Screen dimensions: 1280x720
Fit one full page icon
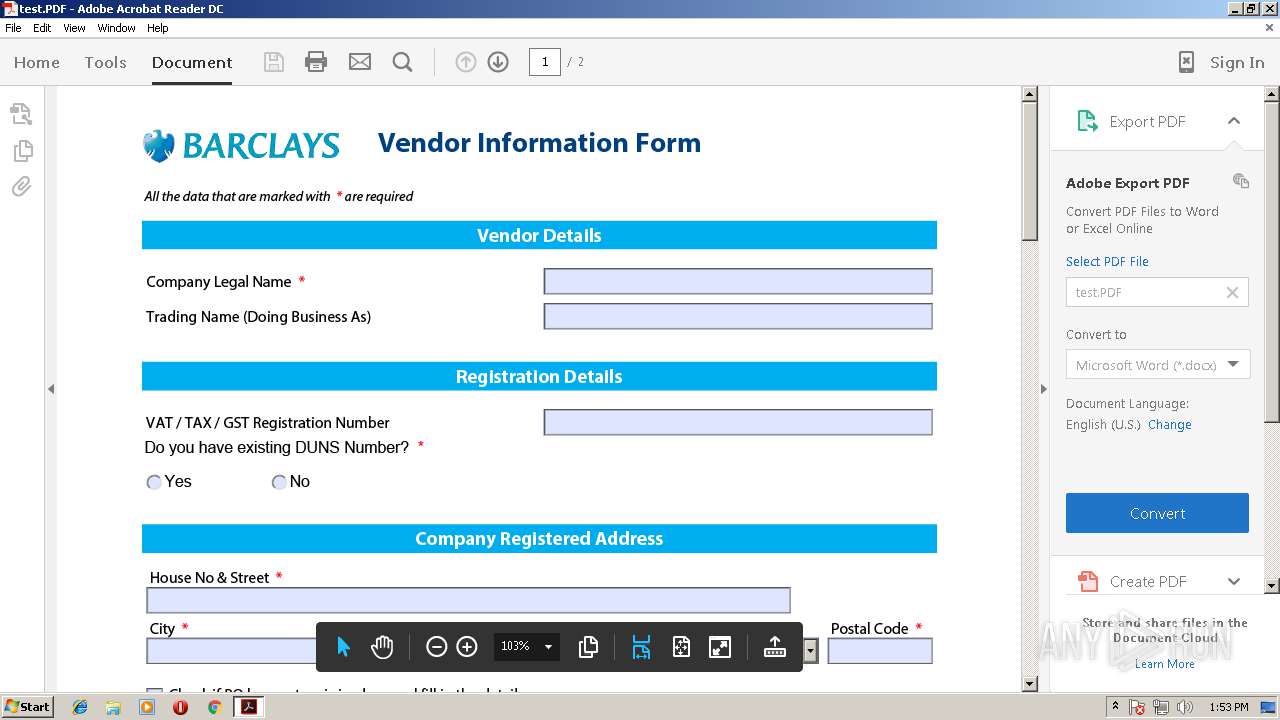pos(681,647)
